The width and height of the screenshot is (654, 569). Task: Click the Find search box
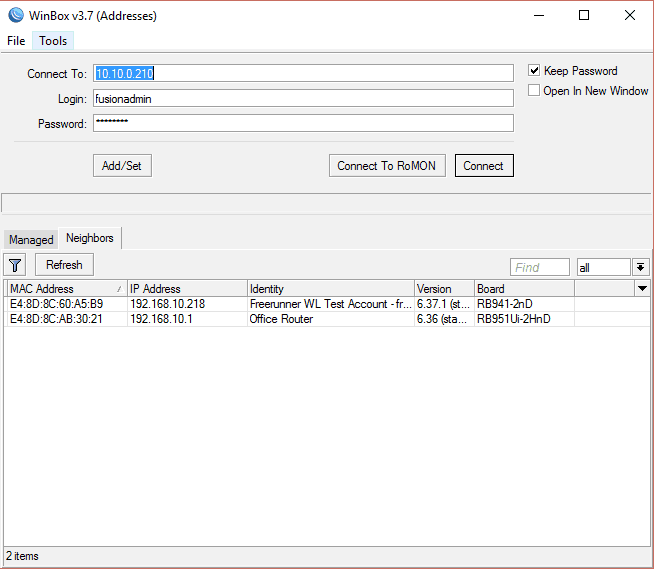540,267
